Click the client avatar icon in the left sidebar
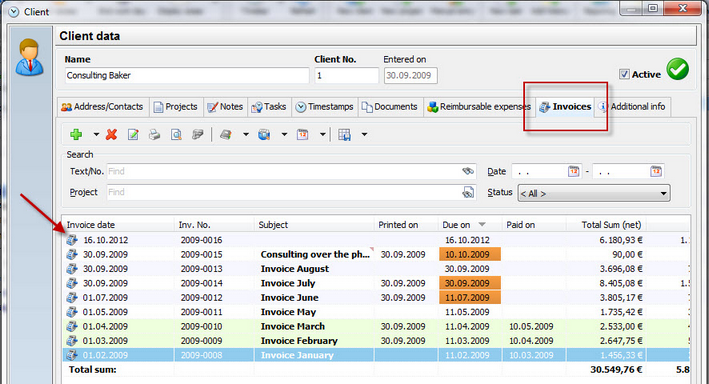The width and height of the screenshot is (709, 384). pos(29,57)
